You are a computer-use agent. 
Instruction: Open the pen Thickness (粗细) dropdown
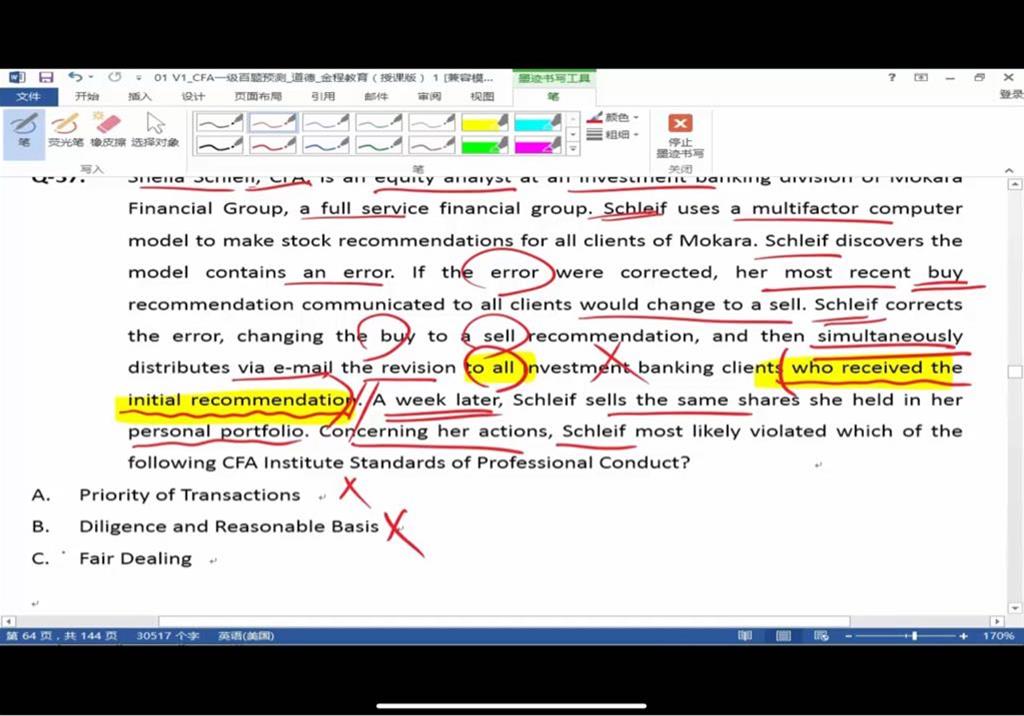[613, 135]
